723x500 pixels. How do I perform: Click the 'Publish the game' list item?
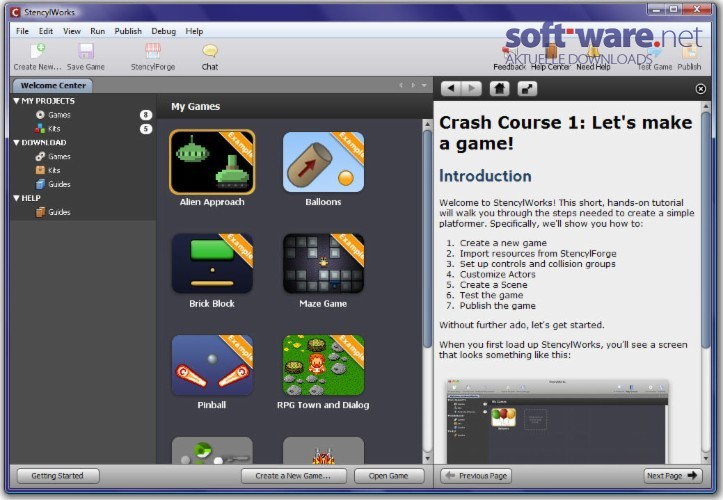tap(498, 305)
